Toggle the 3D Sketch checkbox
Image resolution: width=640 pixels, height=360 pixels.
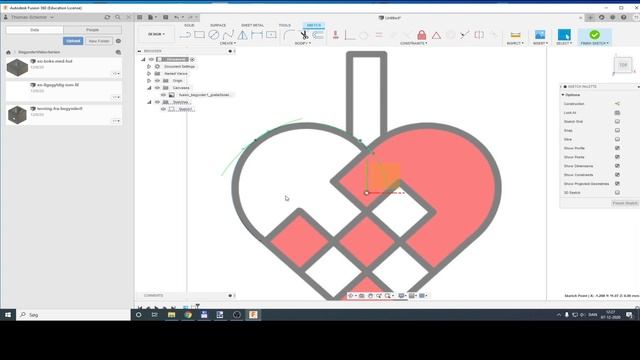tap(617, 193)
